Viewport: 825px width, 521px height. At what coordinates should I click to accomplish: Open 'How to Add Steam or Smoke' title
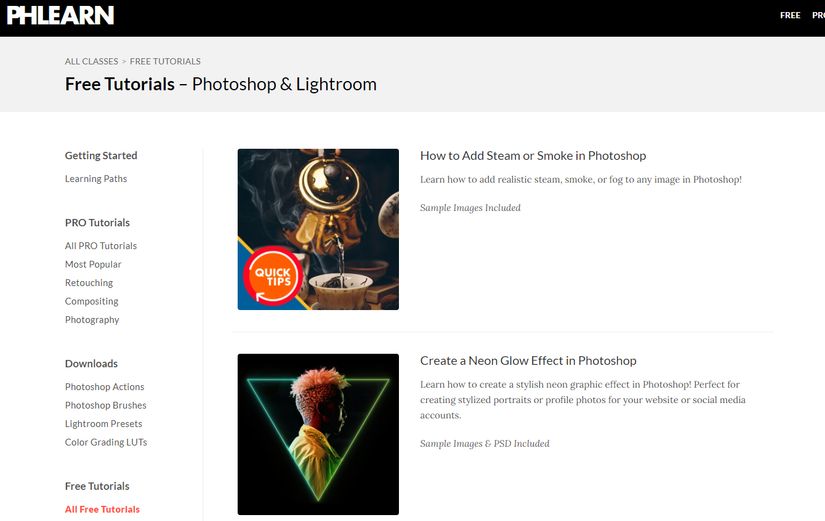click(533, 156)
